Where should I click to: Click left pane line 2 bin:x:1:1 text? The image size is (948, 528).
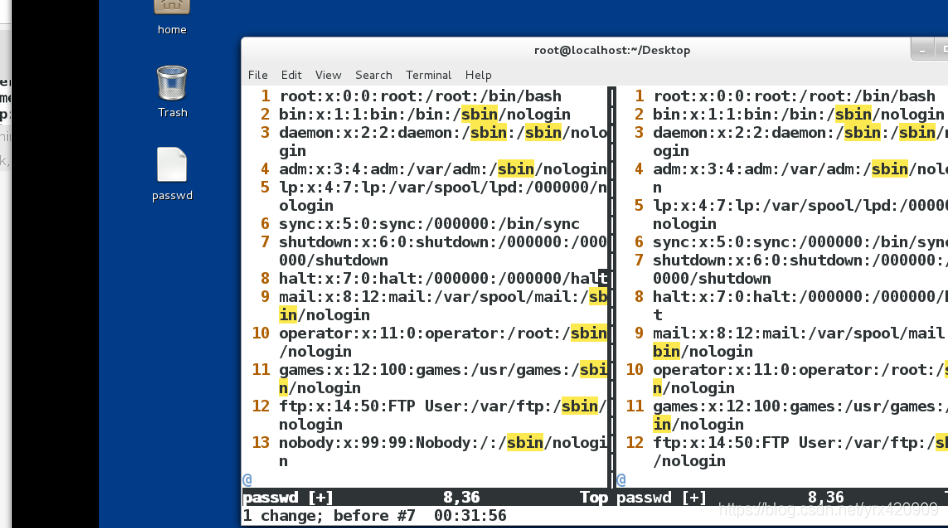[424, 114]
